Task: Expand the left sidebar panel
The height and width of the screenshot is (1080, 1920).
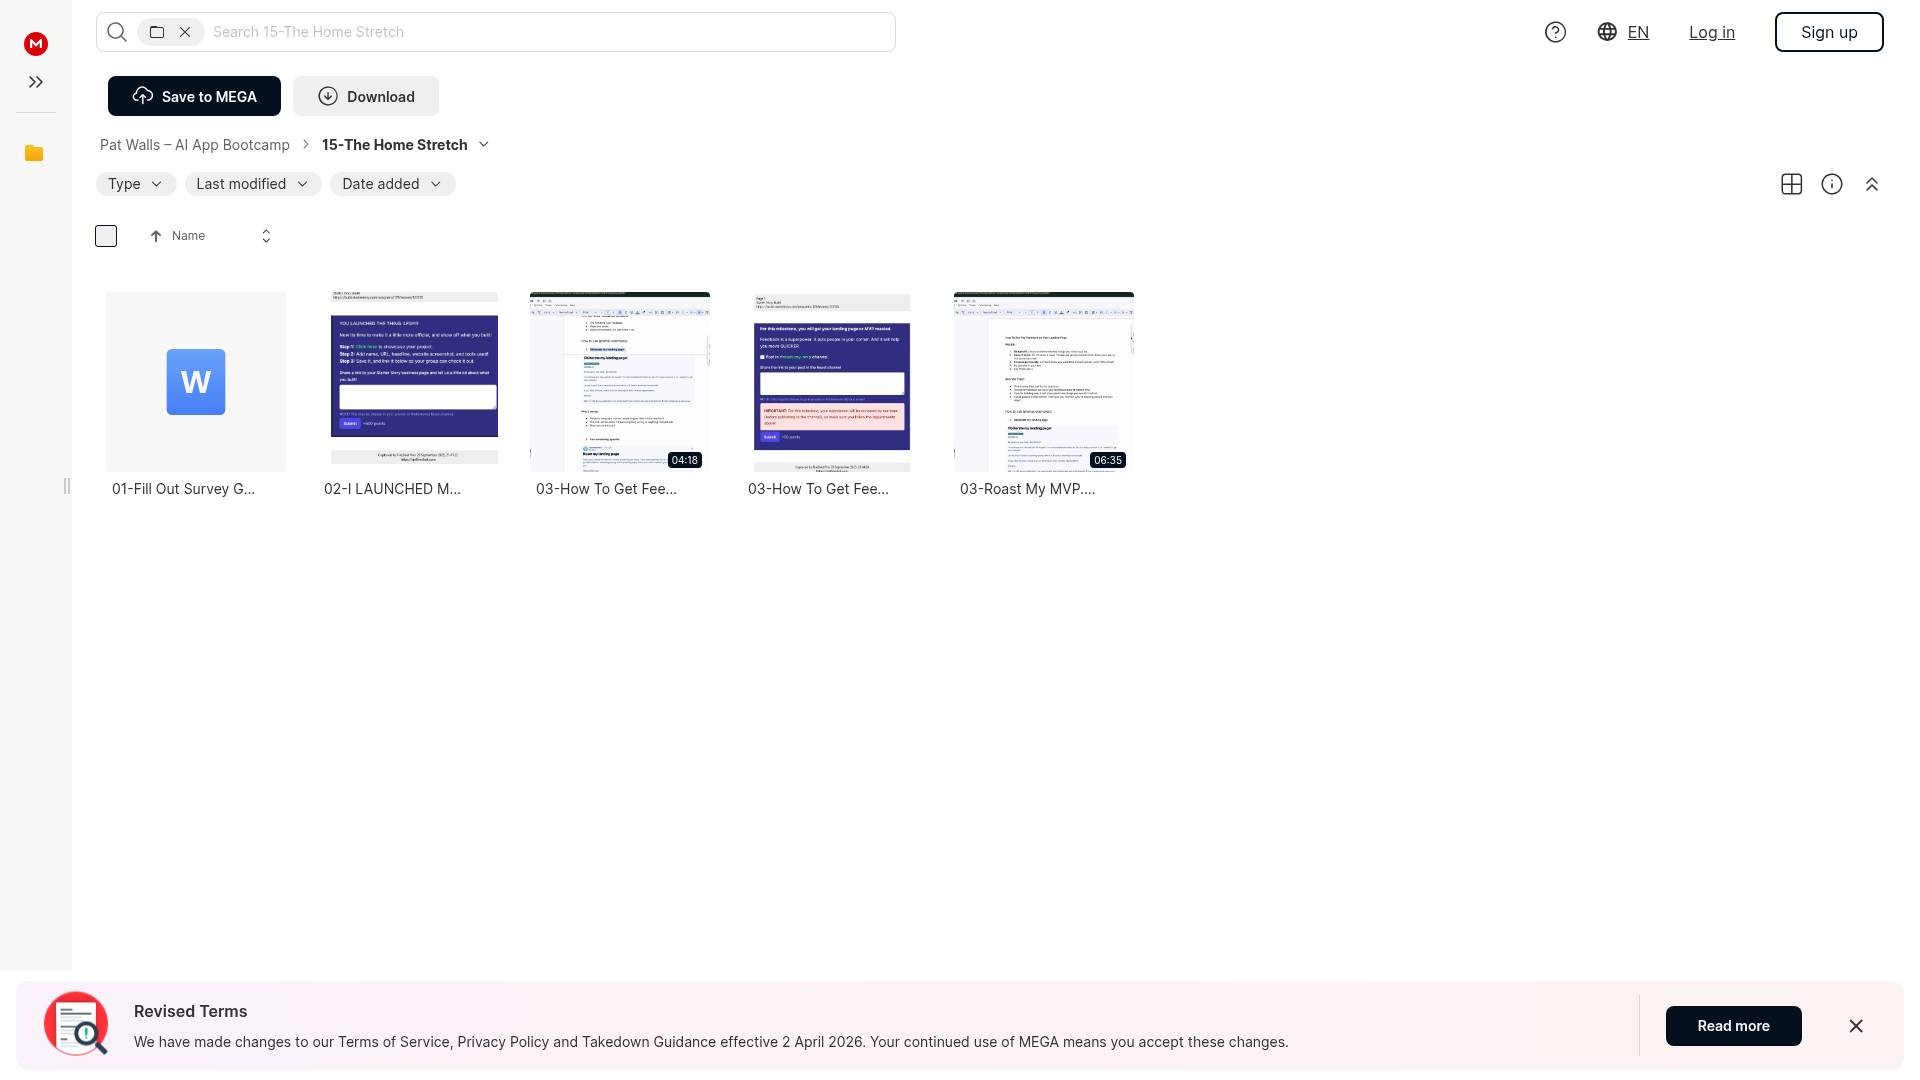Action: [x=36, y=82]
